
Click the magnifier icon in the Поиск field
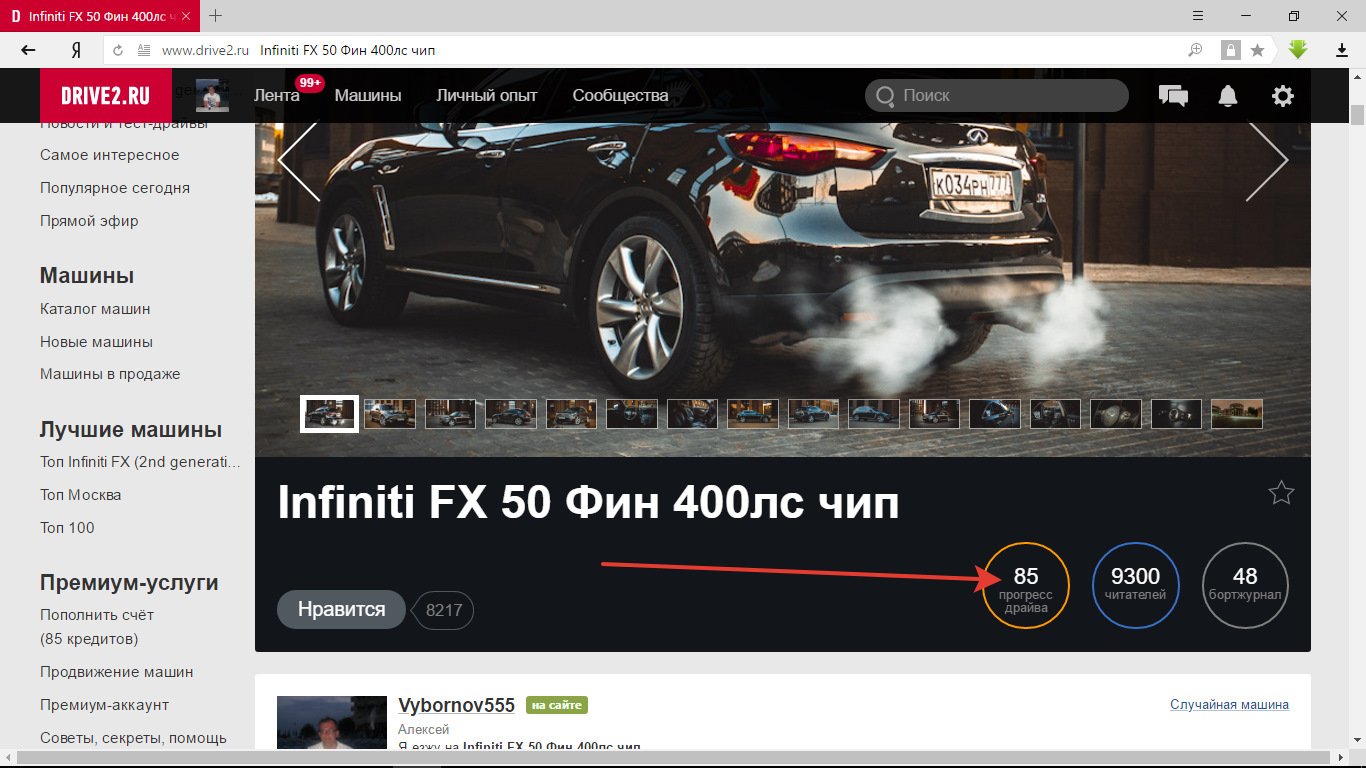coord(885,96)
